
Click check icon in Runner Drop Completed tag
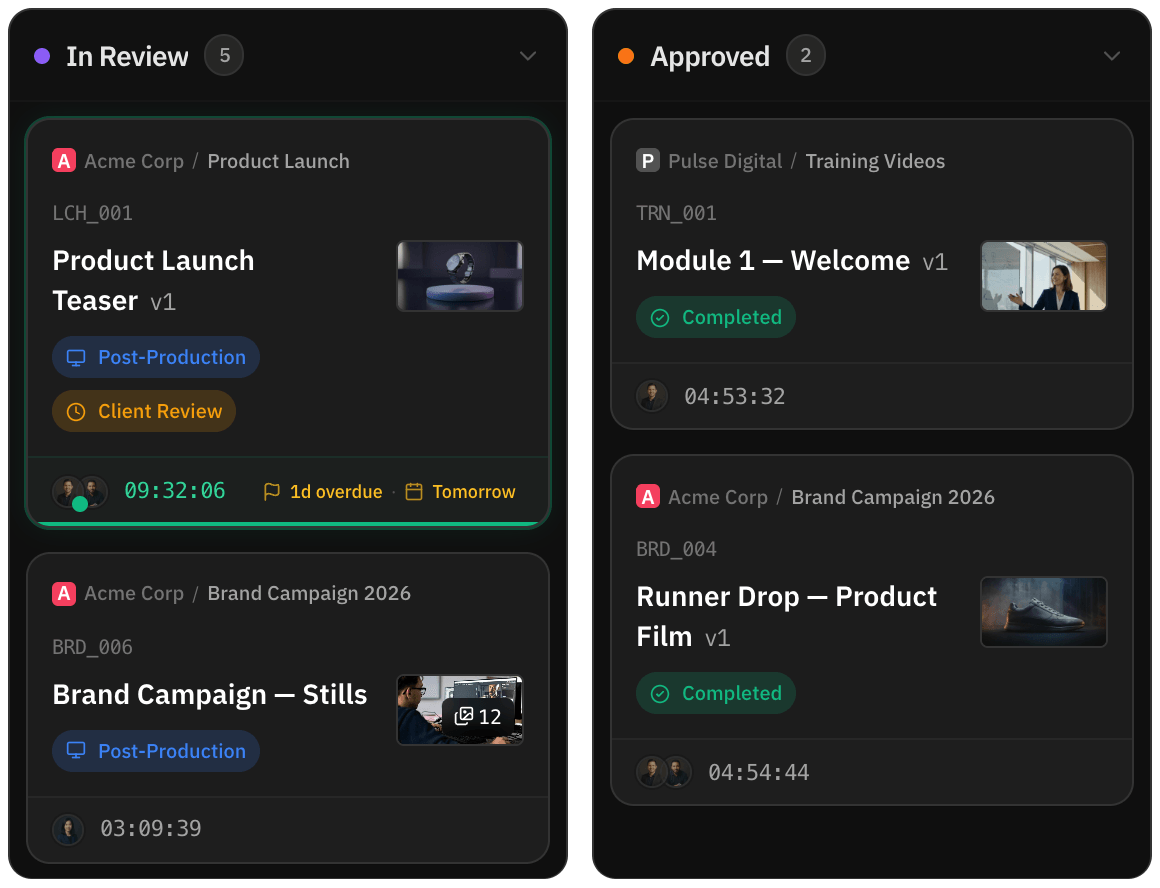[660, 694]
